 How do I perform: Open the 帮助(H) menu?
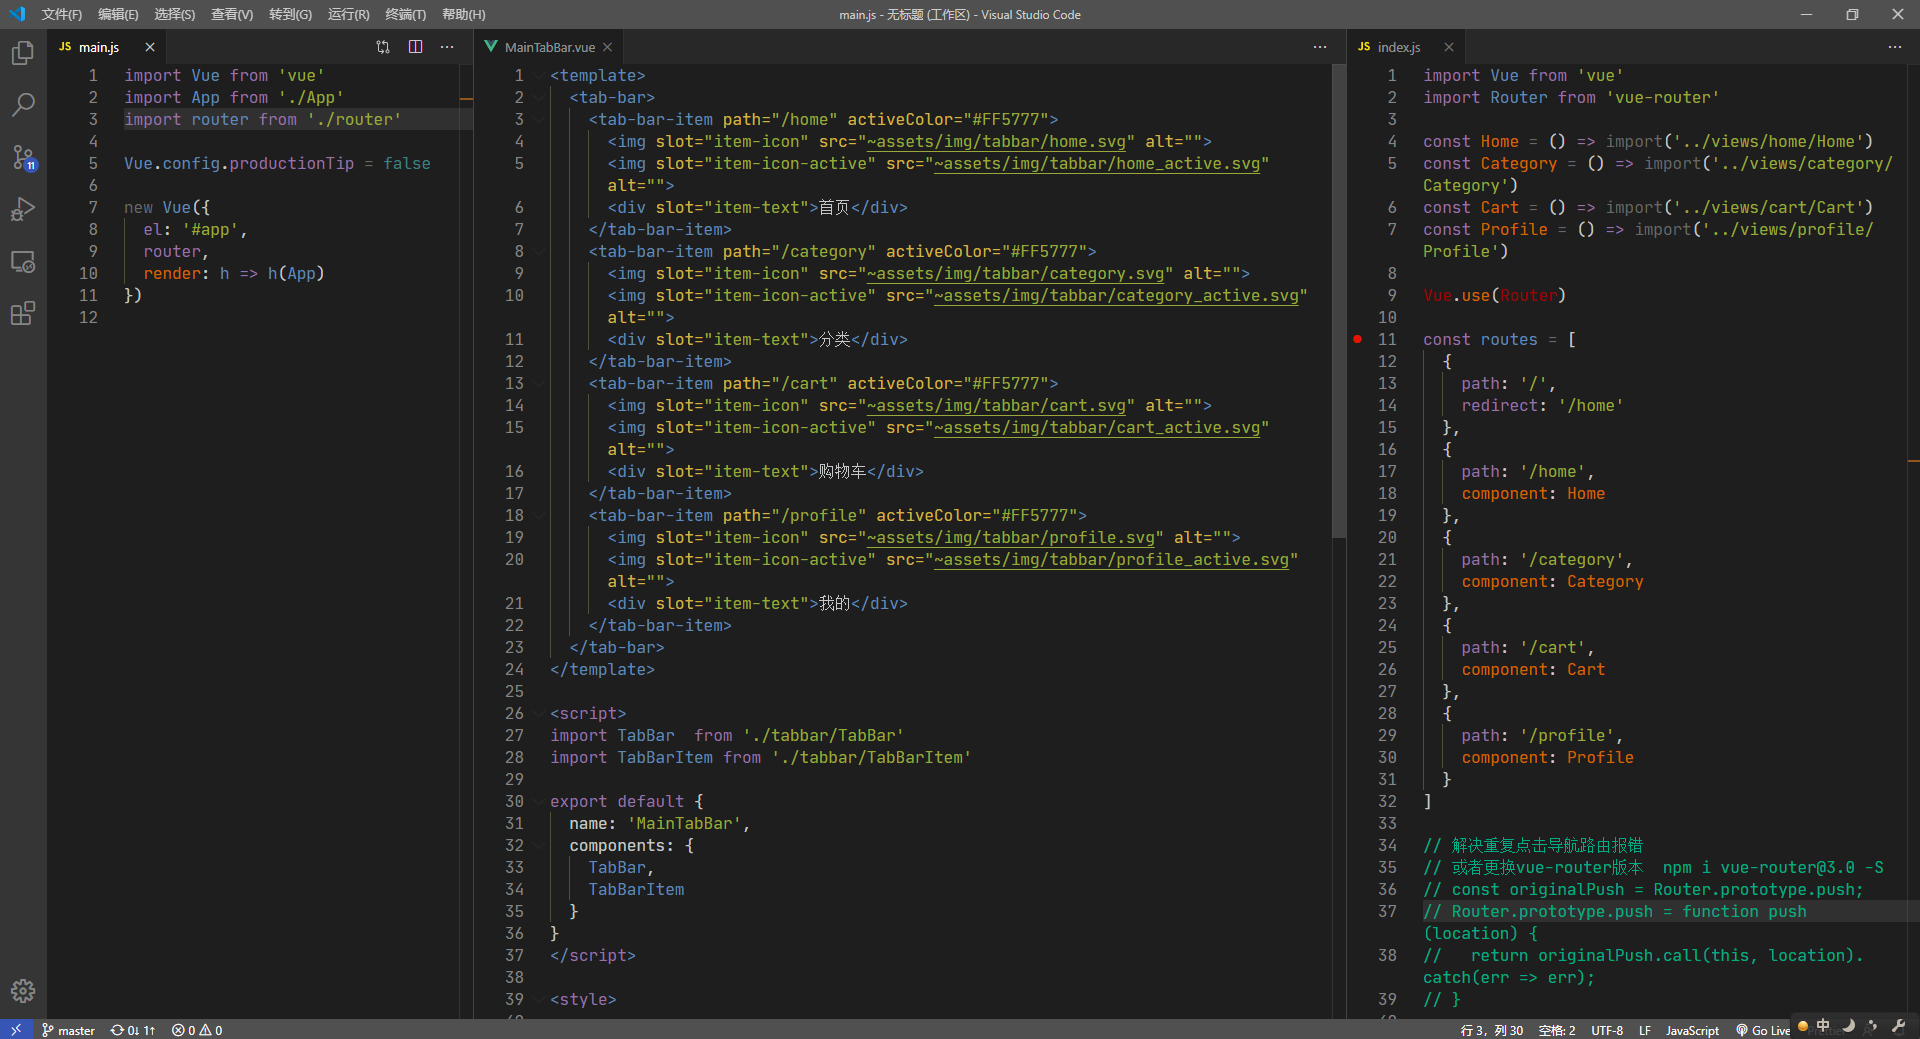(x=464, y=14)
